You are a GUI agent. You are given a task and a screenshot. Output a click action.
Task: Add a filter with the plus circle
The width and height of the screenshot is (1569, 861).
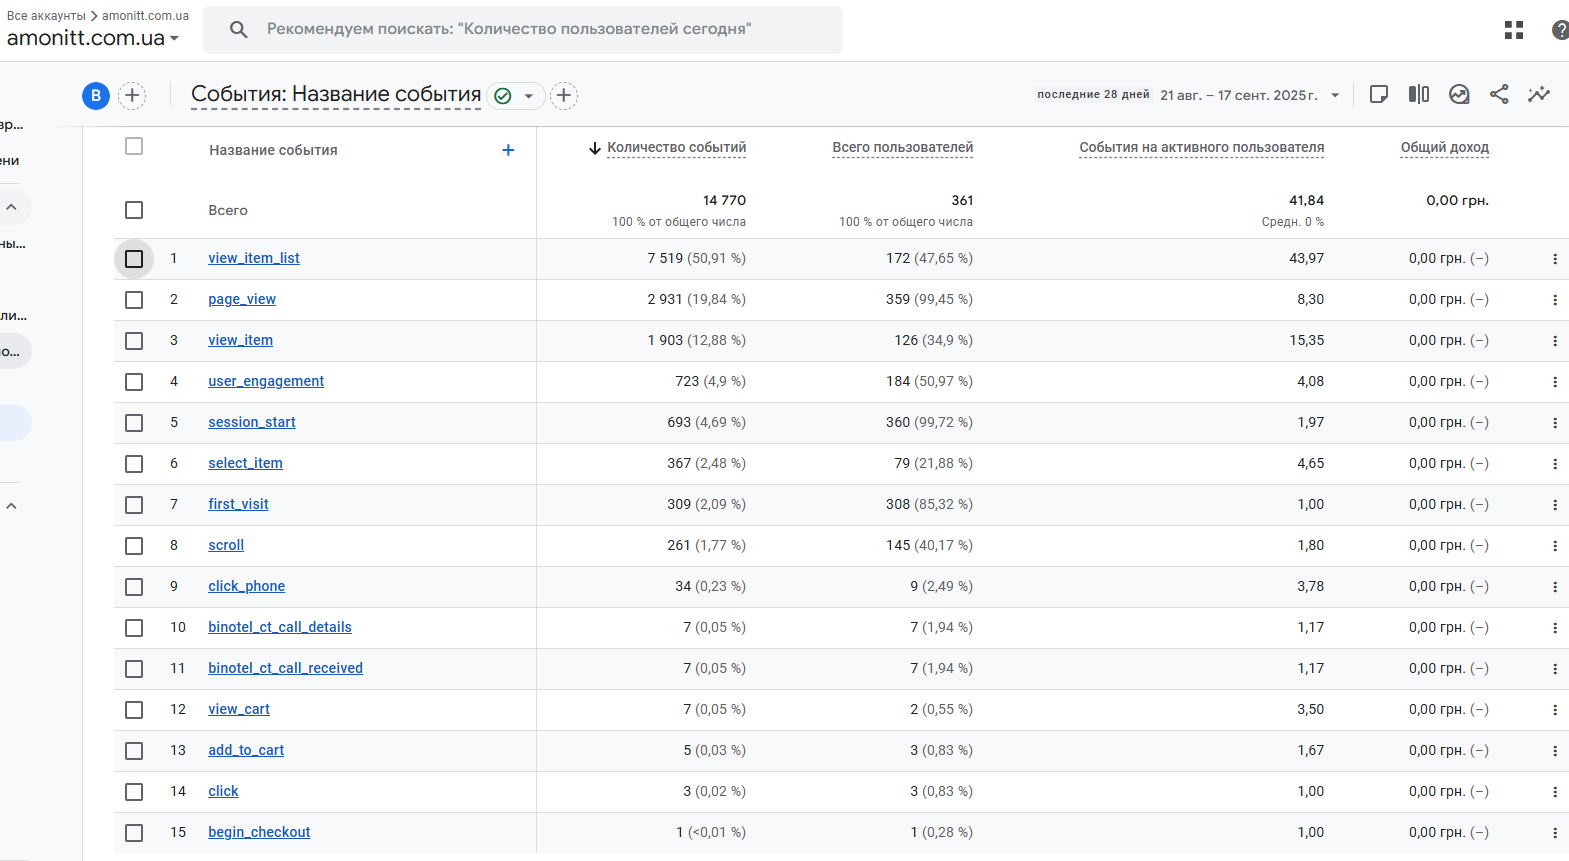(x=564, y=96)
